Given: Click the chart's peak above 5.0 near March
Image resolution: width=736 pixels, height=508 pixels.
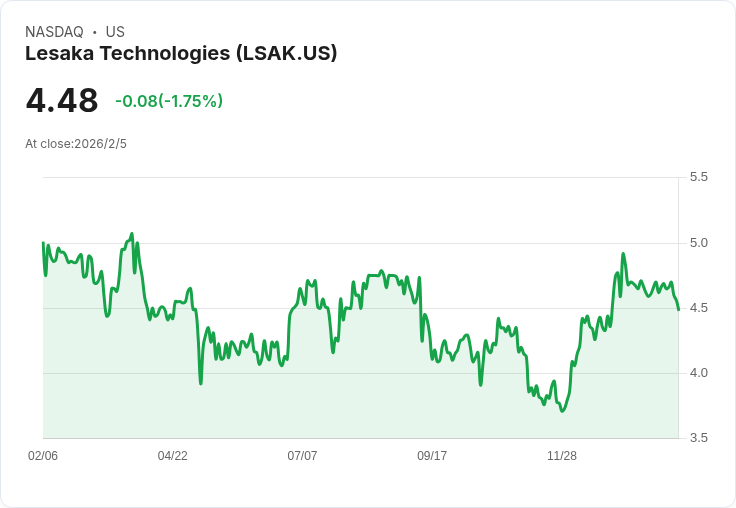Looking at the screenshot, I should (x=132, y=233).
